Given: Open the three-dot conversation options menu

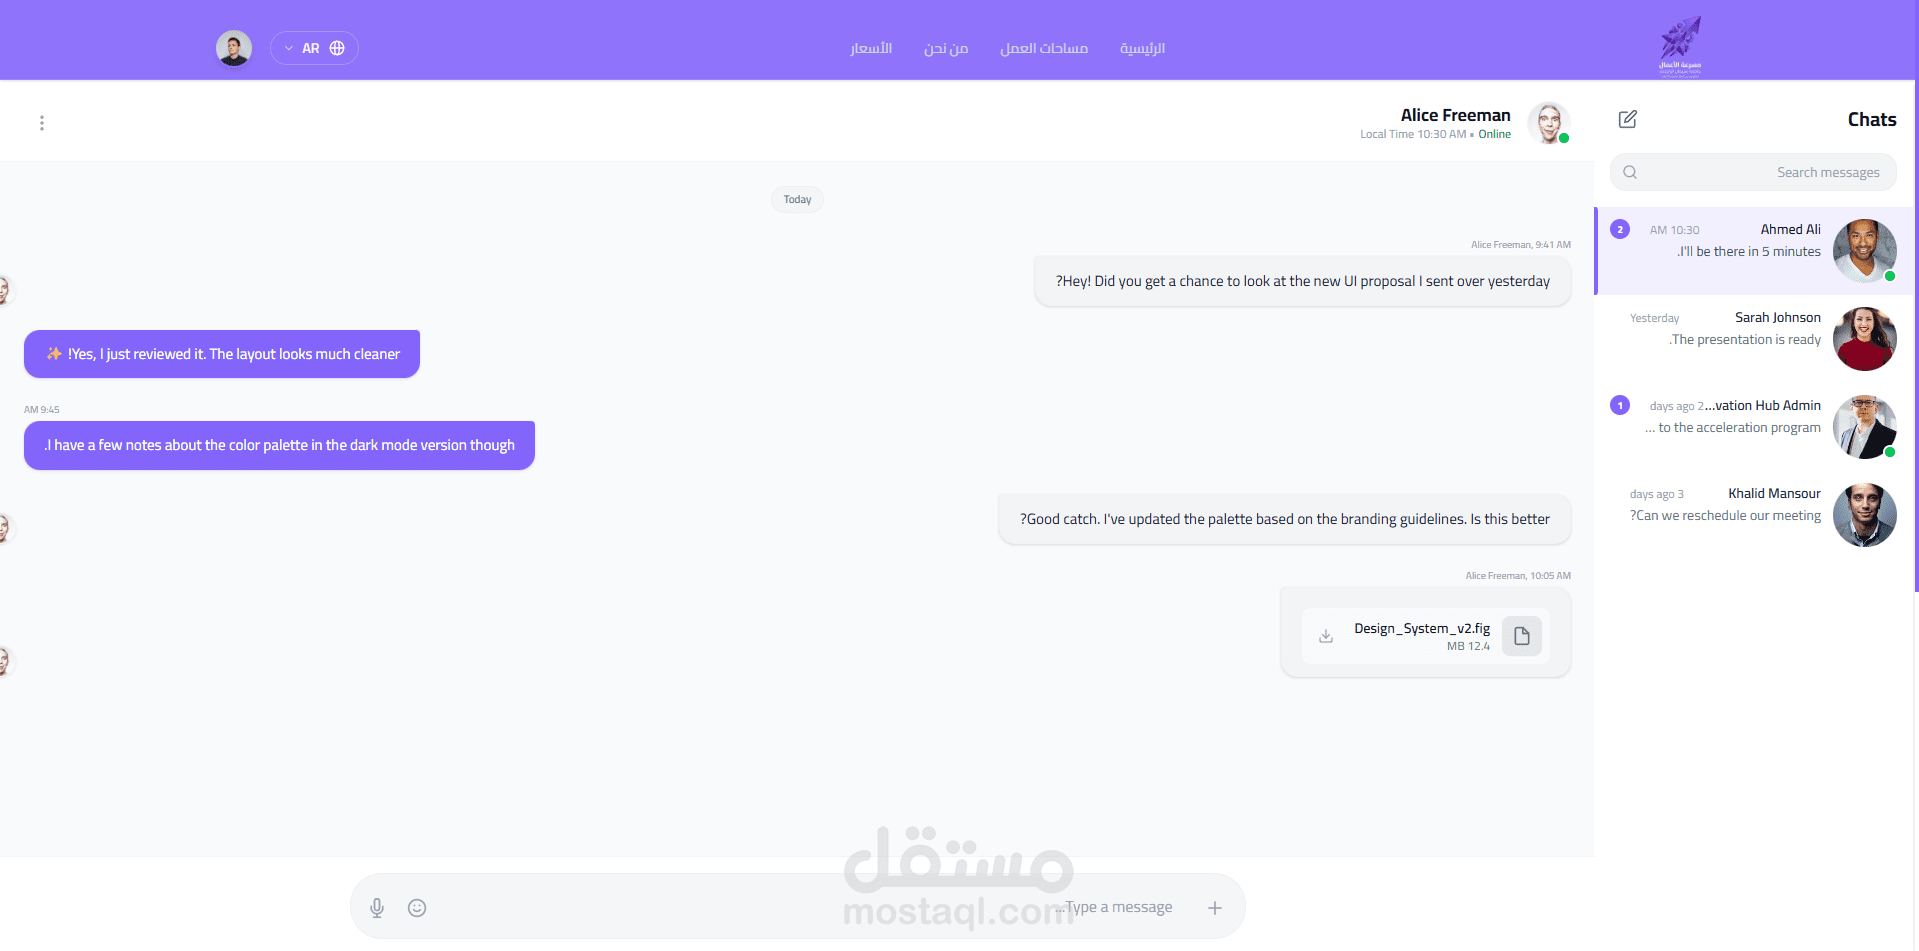Looking at the screenshot, I should 42,123.
